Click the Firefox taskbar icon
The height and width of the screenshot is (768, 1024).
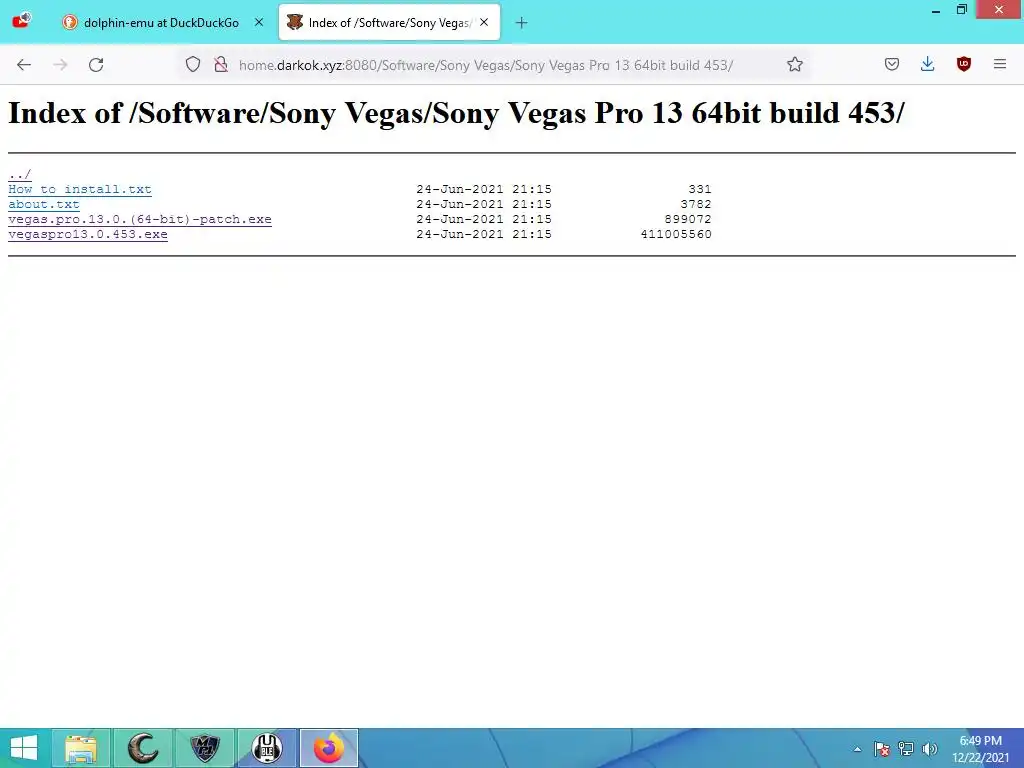click(328, 748)
